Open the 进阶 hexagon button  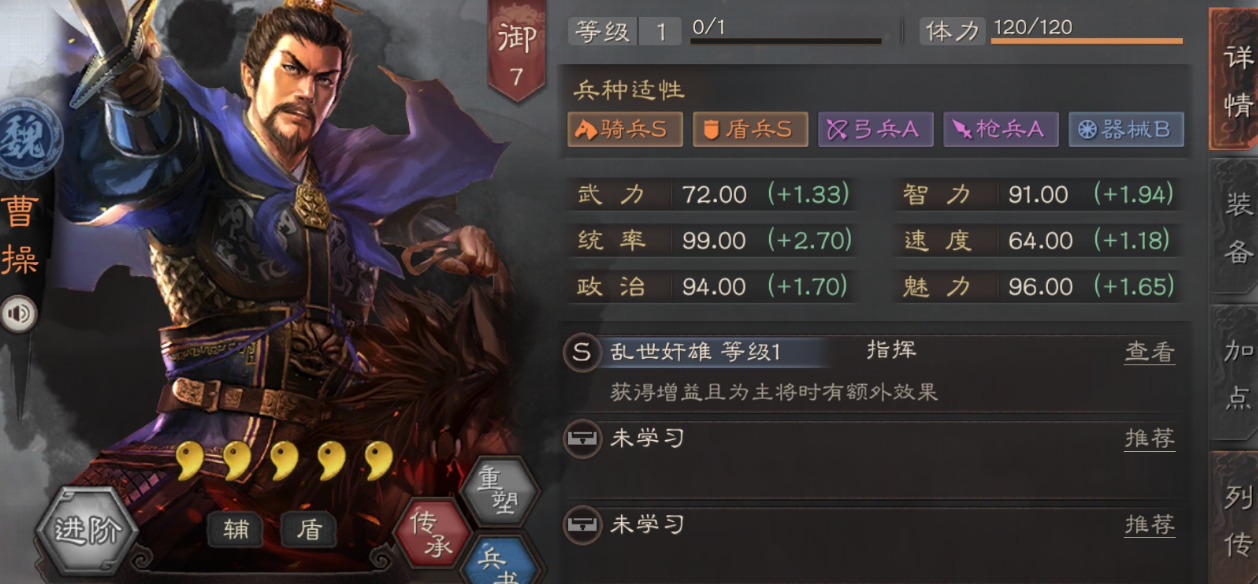(x=88, y=531)
